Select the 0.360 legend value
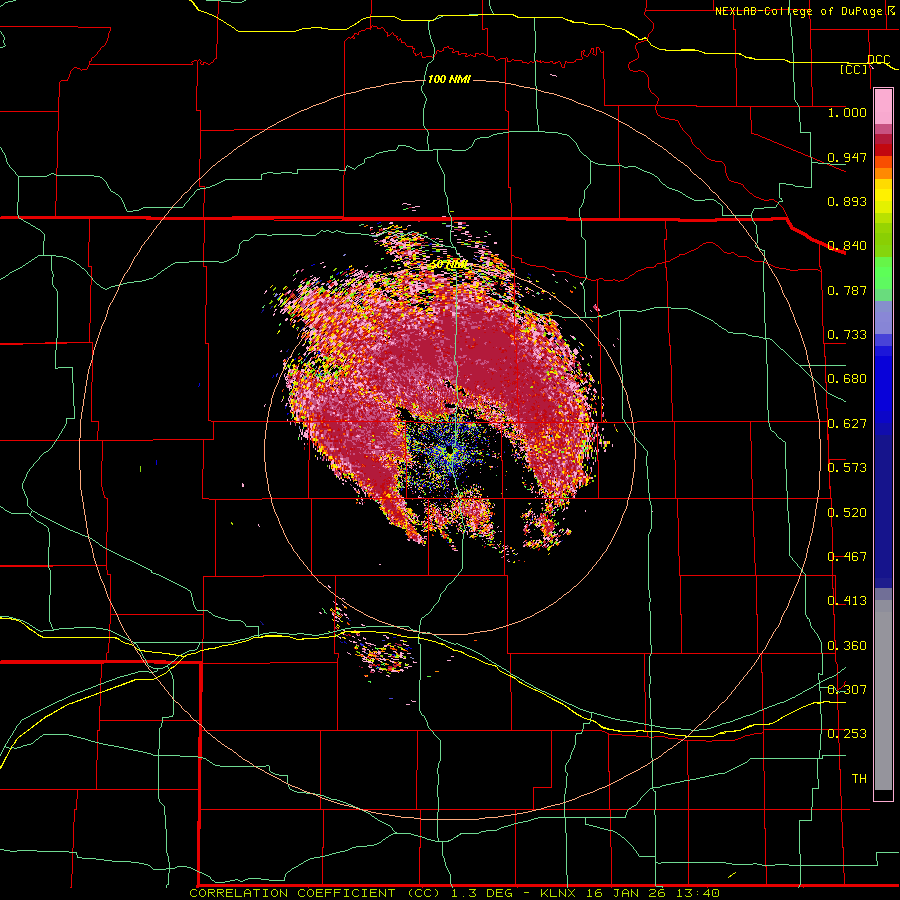The image size is (900, 900). point(847,646)
